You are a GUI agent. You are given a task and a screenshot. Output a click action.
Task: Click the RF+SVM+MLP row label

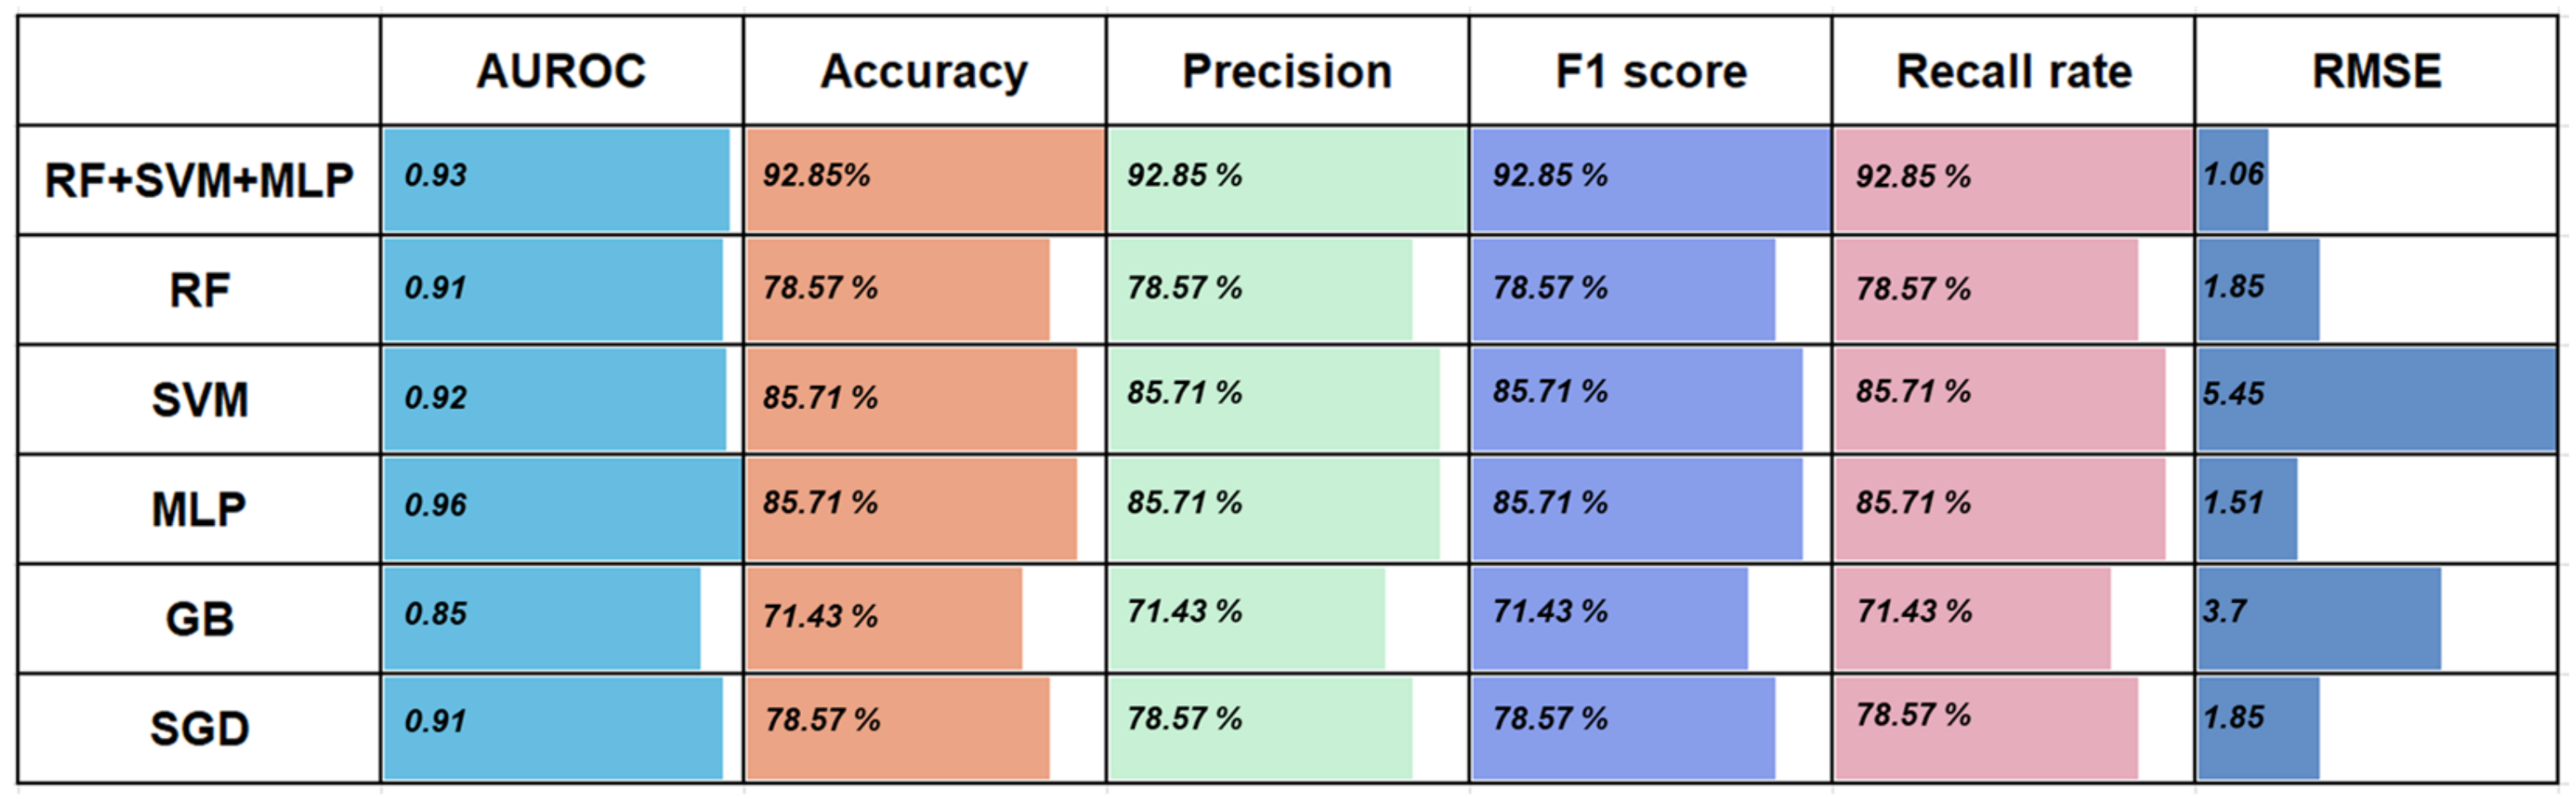pyautogui.click(x=199, y=181)
